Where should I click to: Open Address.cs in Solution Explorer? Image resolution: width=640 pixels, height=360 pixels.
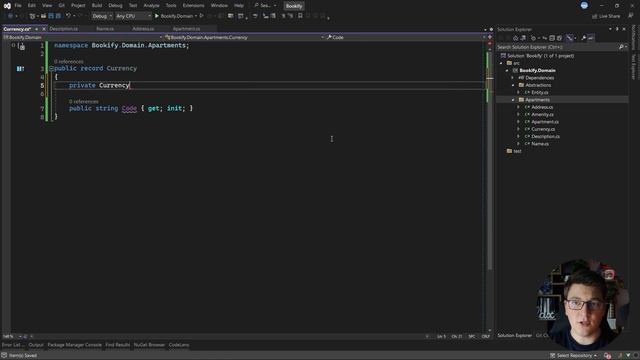542,107
